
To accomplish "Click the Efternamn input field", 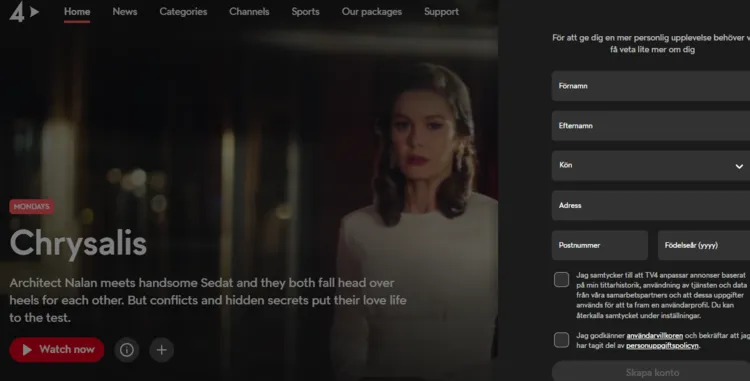I will coord(651,126).
